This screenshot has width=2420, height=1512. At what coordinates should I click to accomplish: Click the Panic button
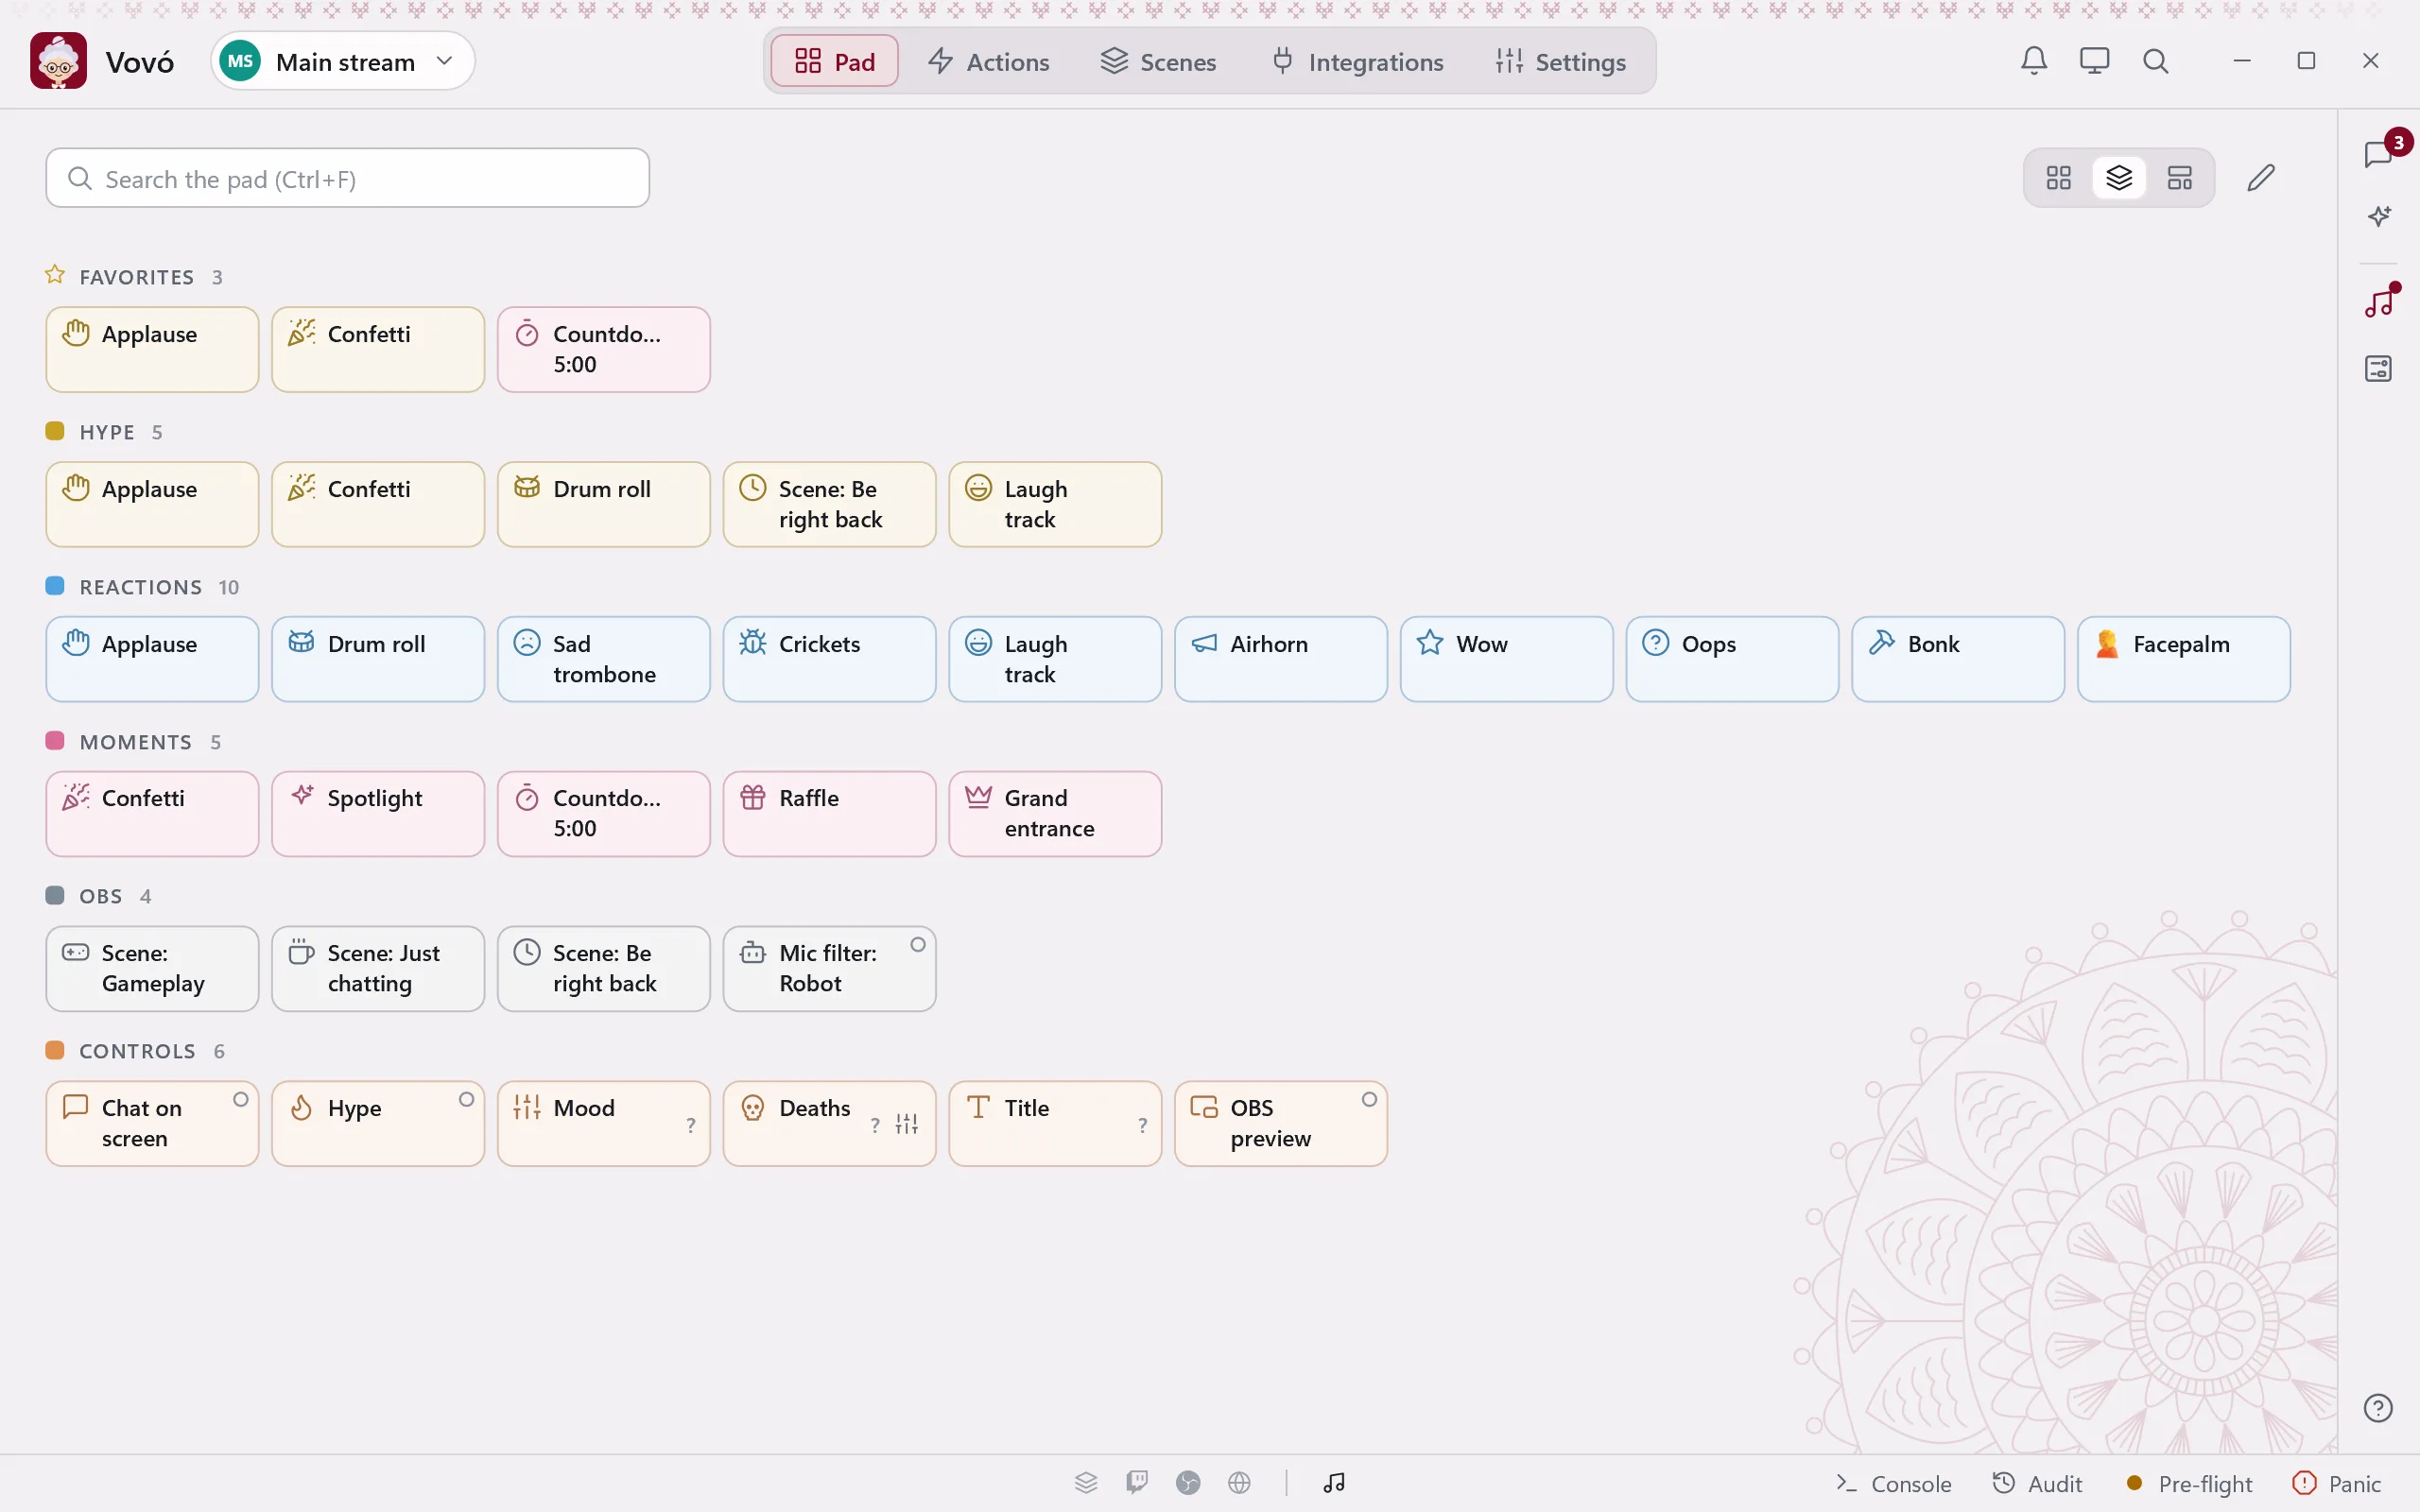[2337, 1483]
